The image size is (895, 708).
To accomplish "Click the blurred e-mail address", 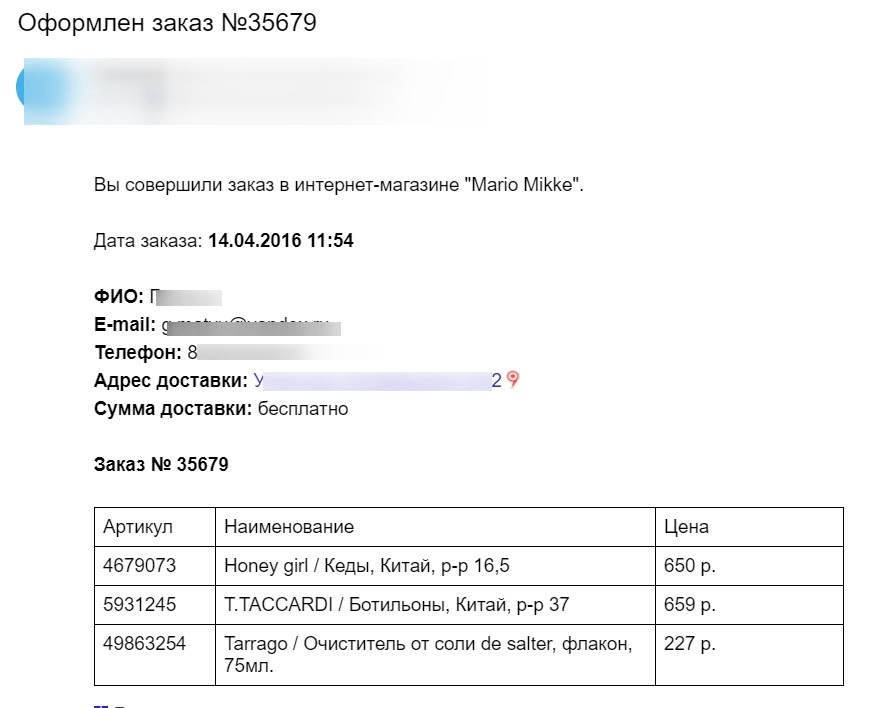I will click(251, 325).
